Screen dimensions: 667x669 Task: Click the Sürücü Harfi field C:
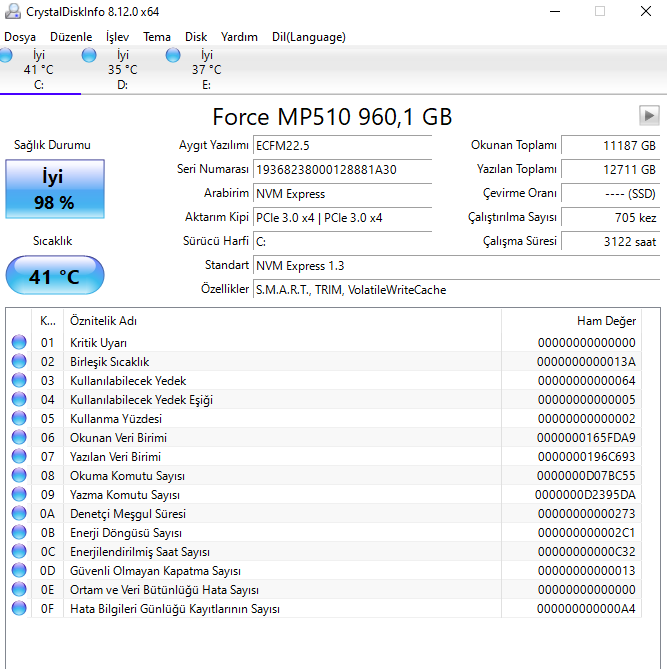342,241
